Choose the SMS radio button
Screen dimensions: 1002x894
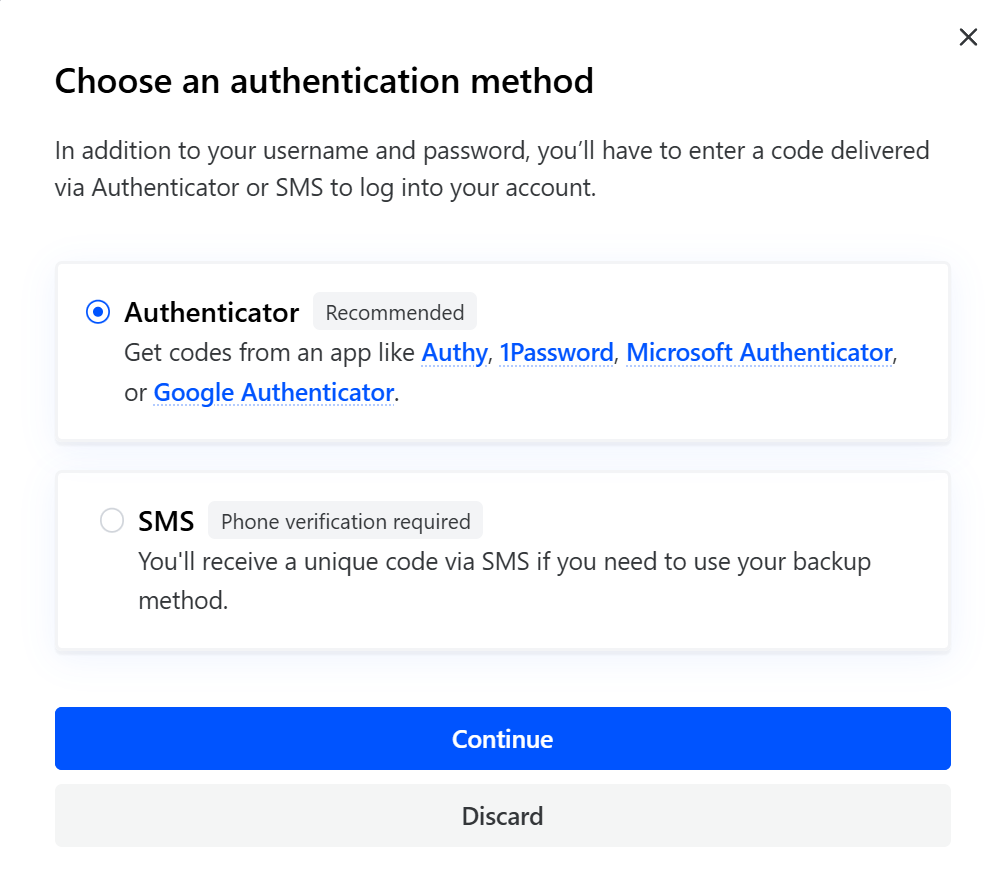click(112, 521)
